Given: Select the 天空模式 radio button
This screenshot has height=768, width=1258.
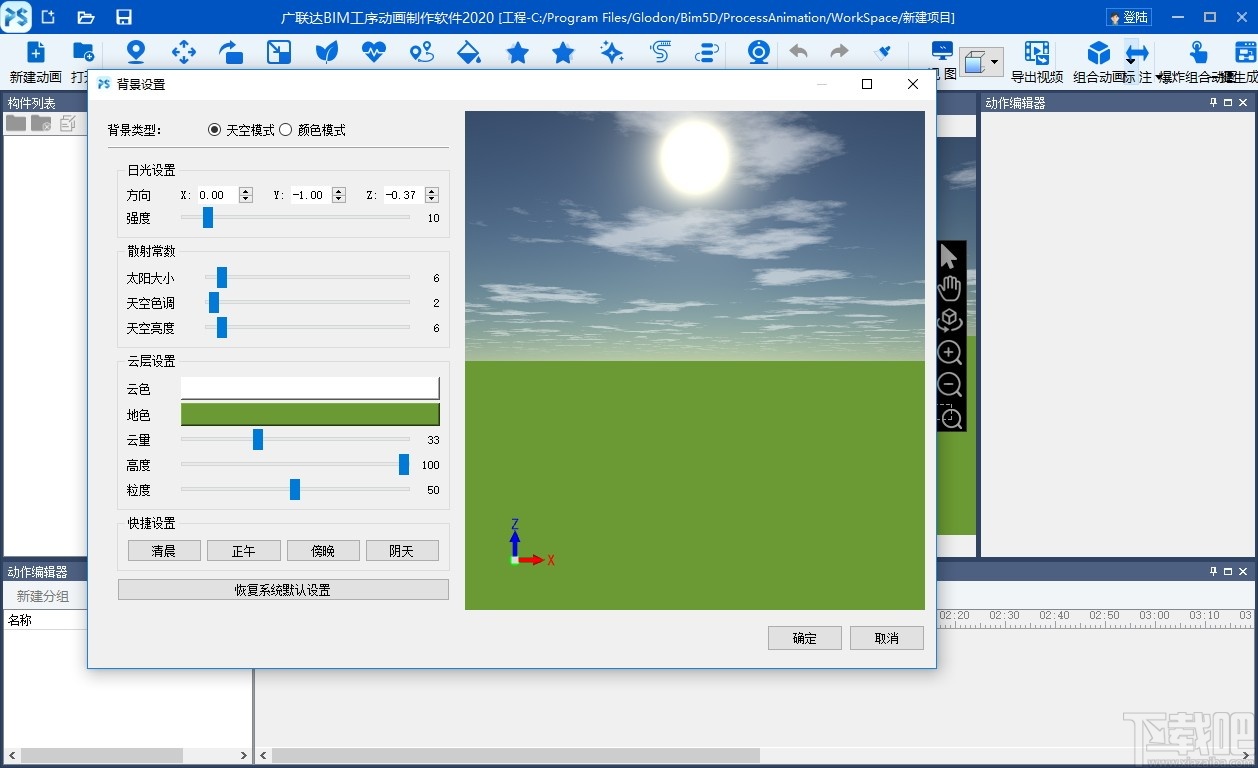Looking at the screenshot, I should click(214, 129).
